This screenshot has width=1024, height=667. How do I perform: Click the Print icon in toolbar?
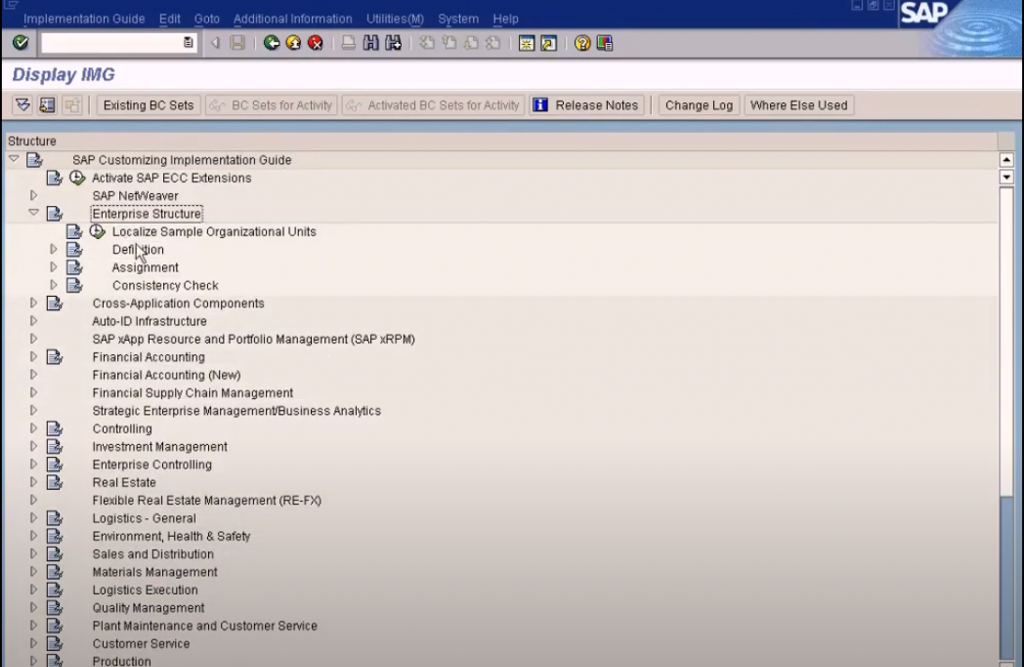point(349,43)
